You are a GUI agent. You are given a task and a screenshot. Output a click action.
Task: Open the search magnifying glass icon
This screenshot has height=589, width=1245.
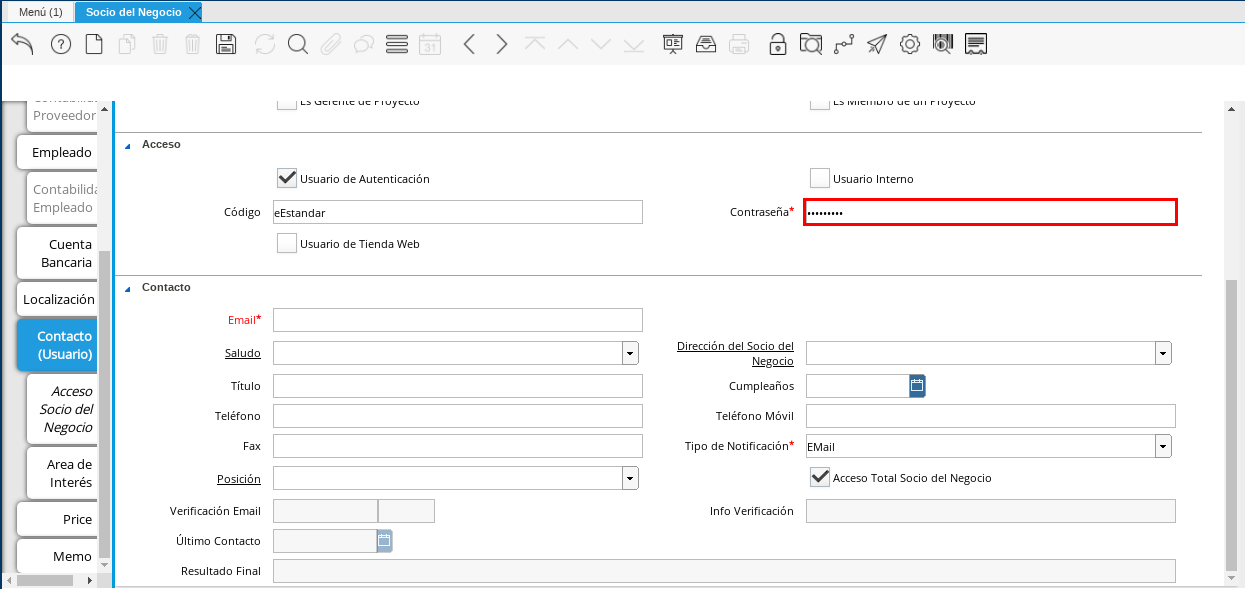[x=297, y=44]
